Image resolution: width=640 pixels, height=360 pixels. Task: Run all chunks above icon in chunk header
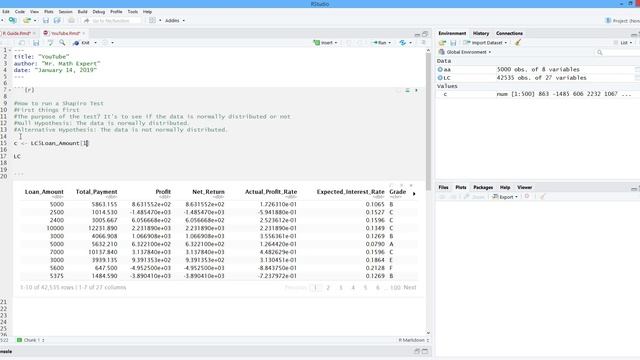click(407, 90)
